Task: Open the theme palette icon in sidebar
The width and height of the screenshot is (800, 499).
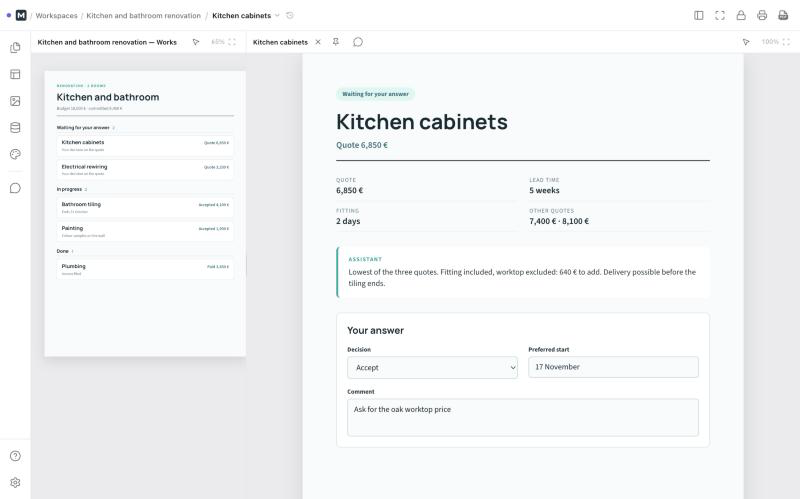Action: [15, 154]
